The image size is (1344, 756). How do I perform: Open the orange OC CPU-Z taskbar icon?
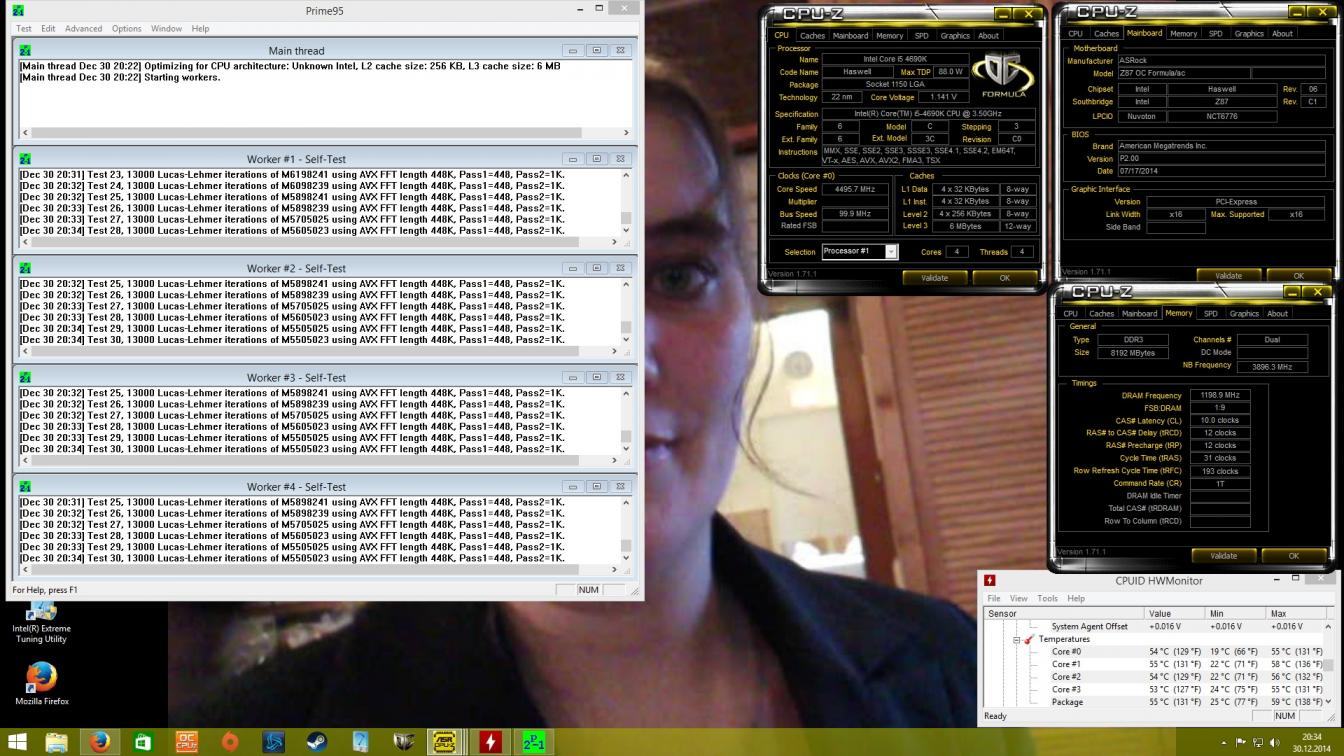[x=186, y=742]
